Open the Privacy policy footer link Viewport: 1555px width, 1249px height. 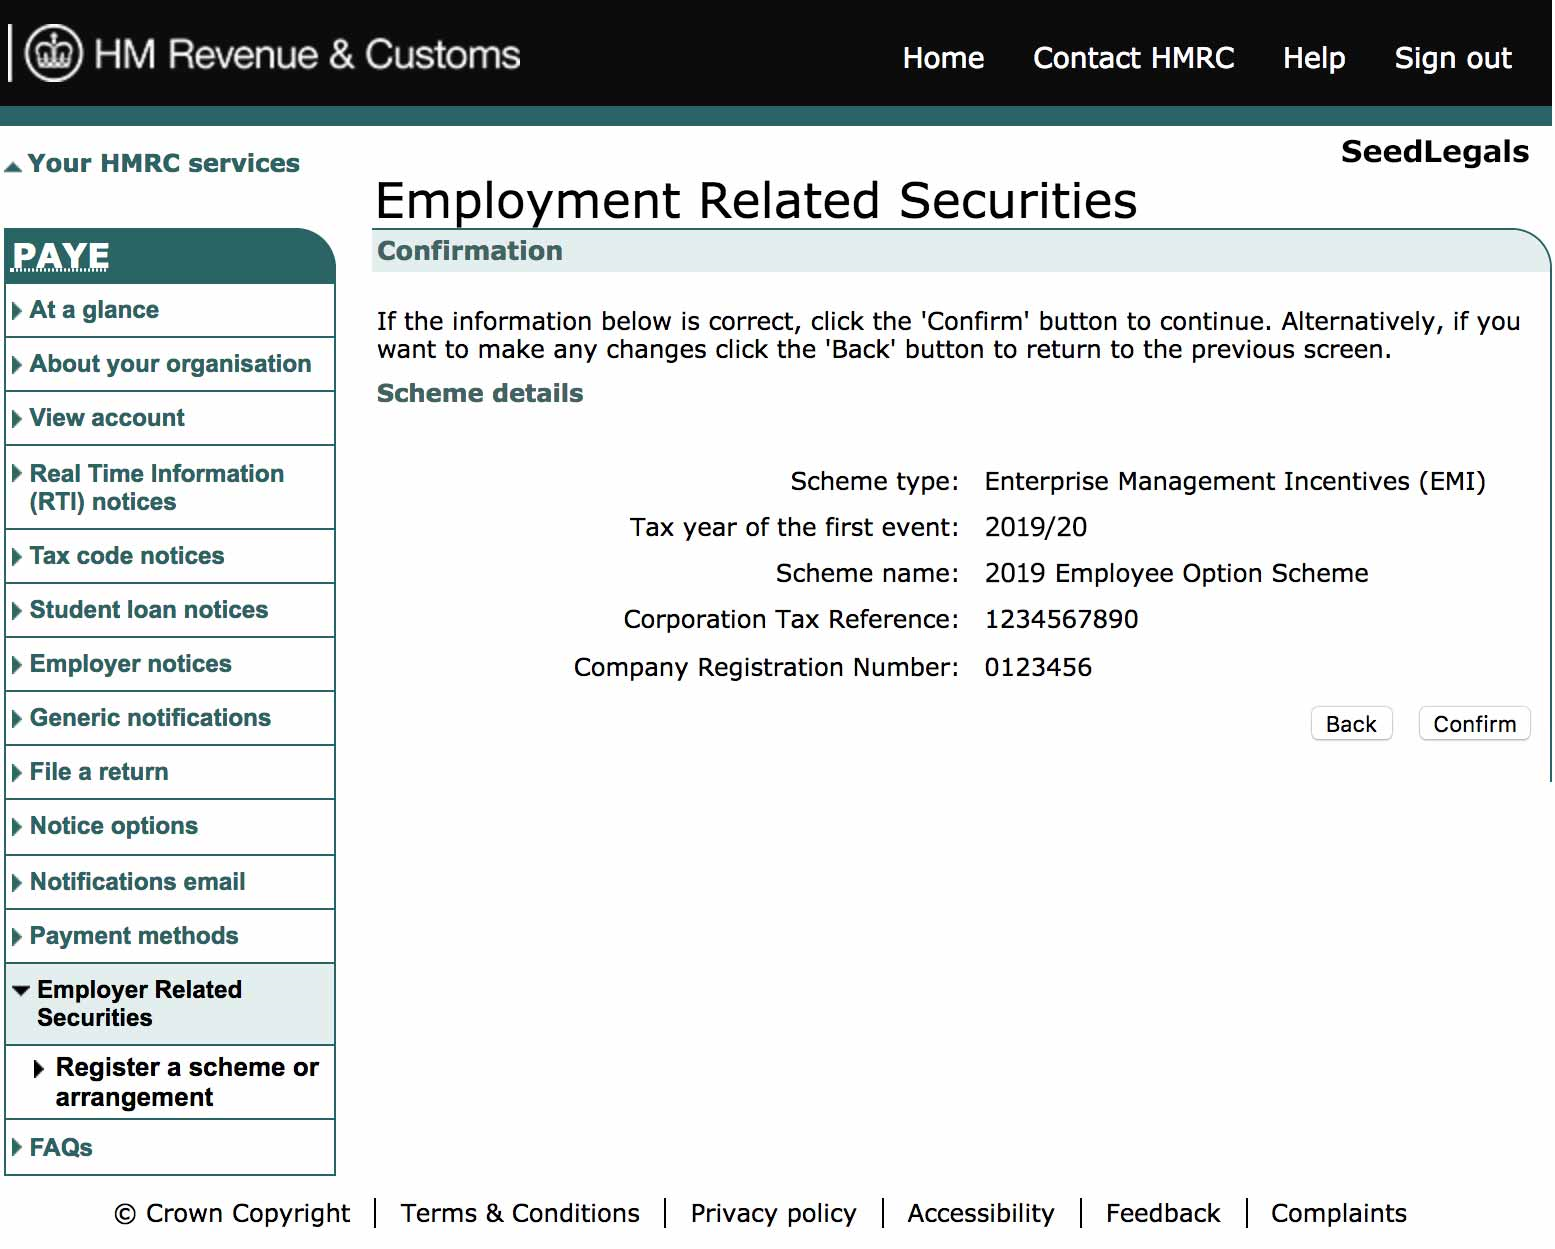[773, 1213]
